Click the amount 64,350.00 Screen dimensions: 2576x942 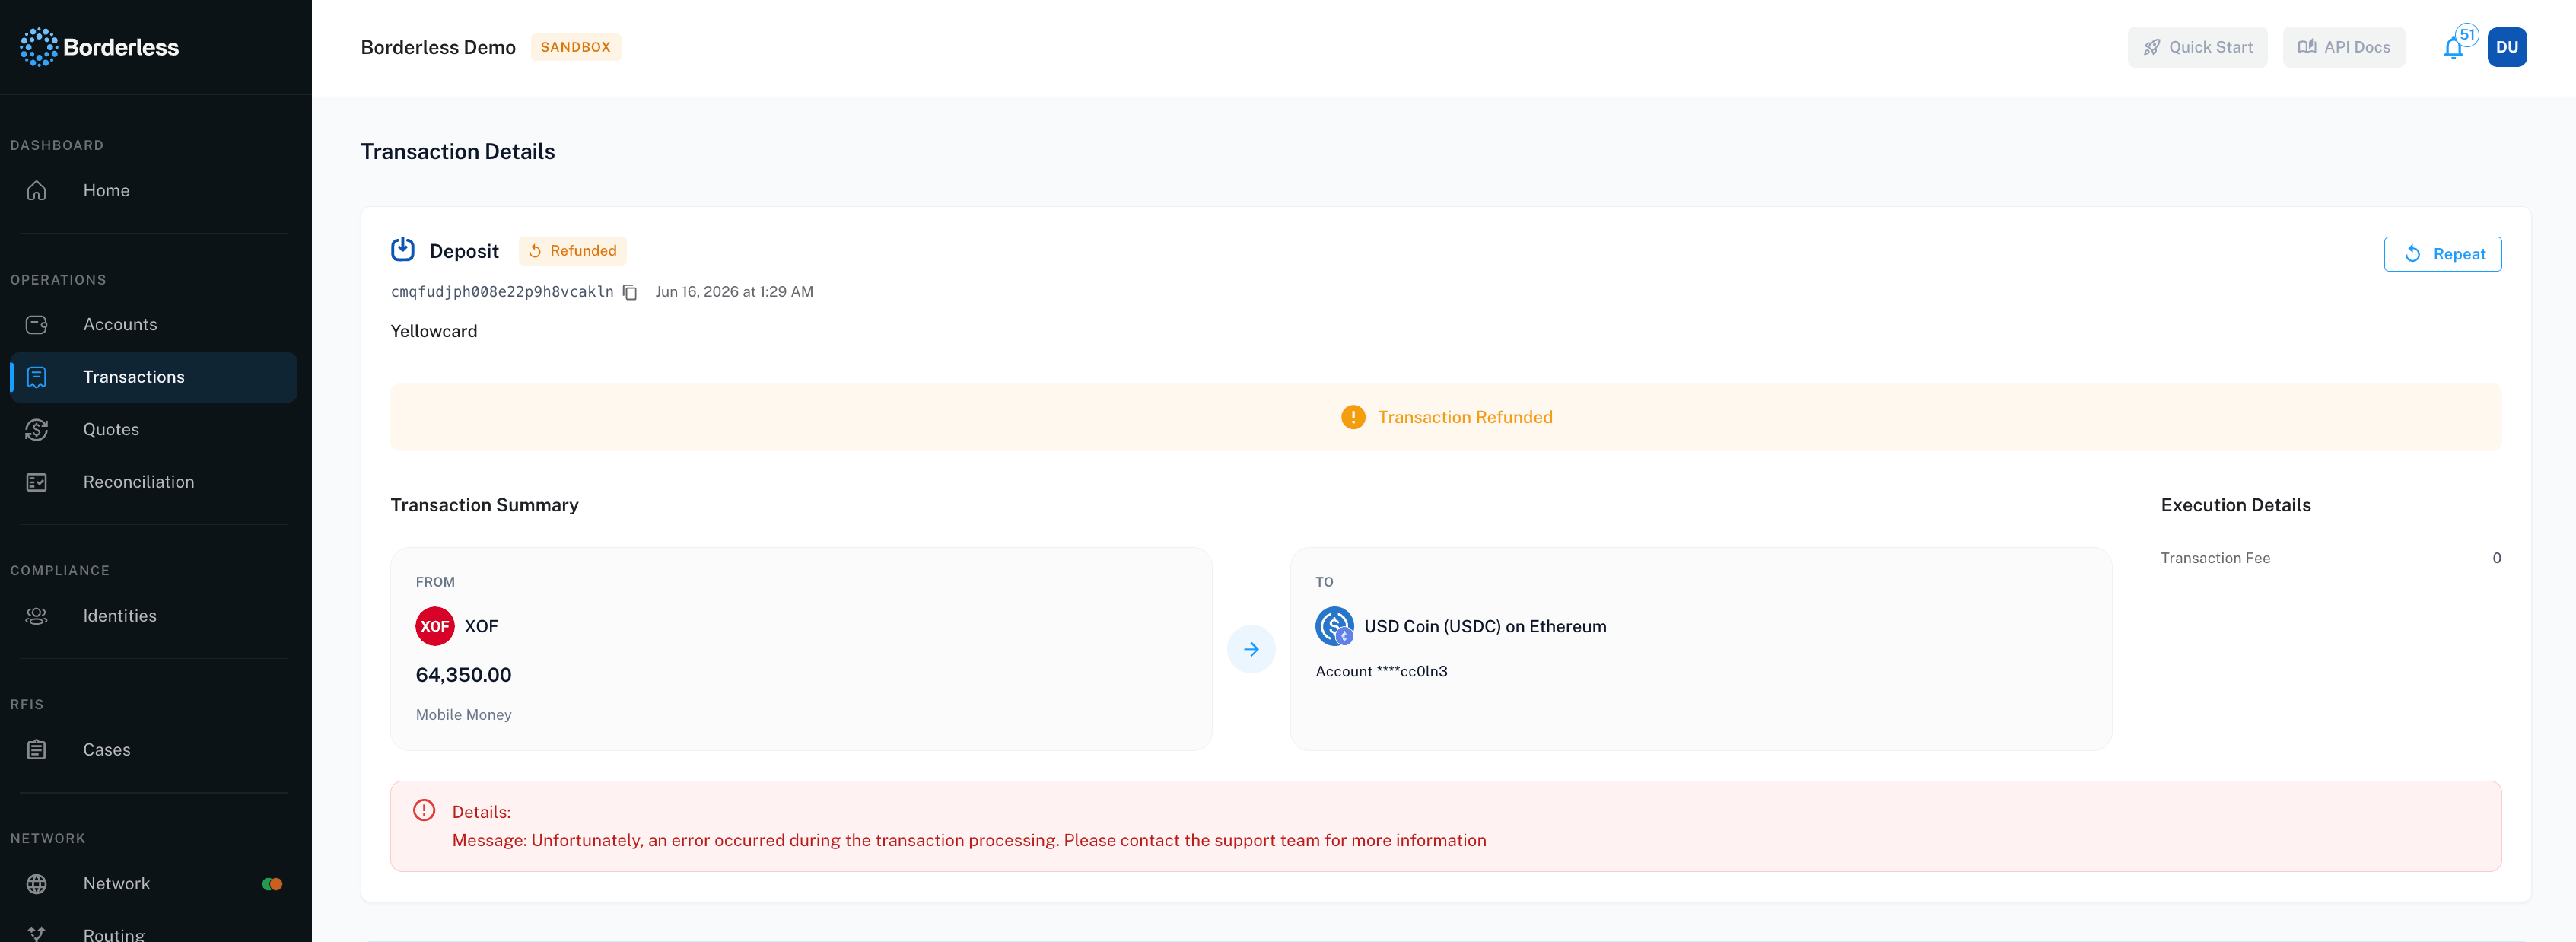(x=464, y=675)
